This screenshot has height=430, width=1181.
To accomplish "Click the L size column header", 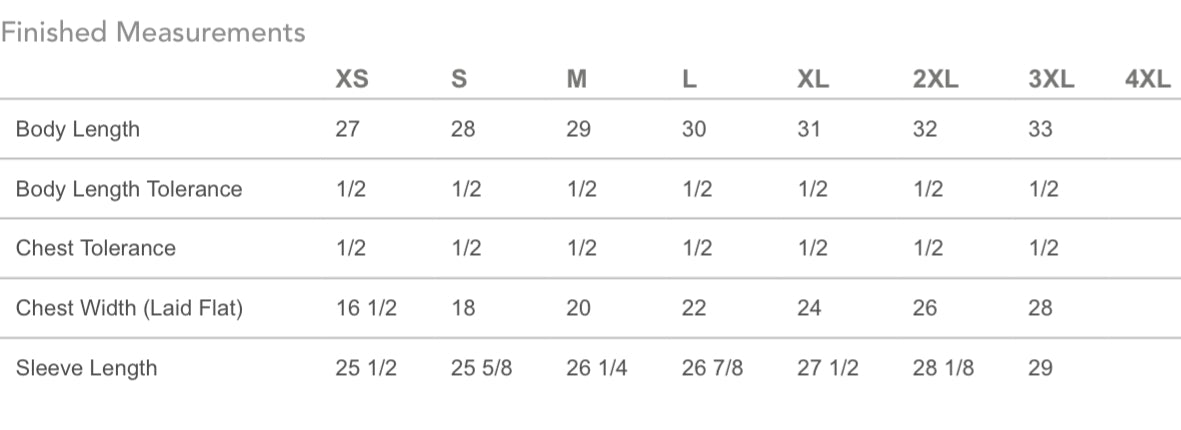I will (689, 80).
